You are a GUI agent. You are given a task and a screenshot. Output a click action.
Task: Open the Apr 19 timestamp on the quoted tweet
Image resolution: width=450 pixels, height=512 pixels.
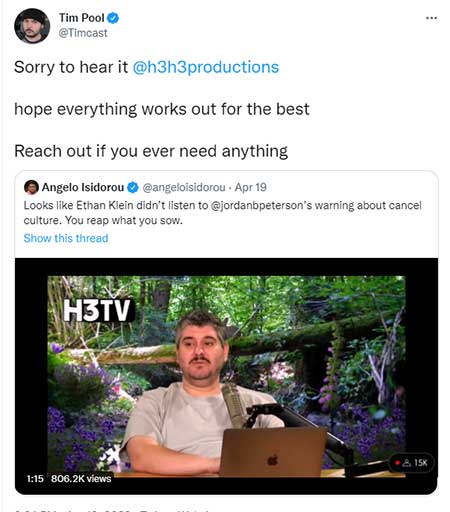click(x=251, y=187)
